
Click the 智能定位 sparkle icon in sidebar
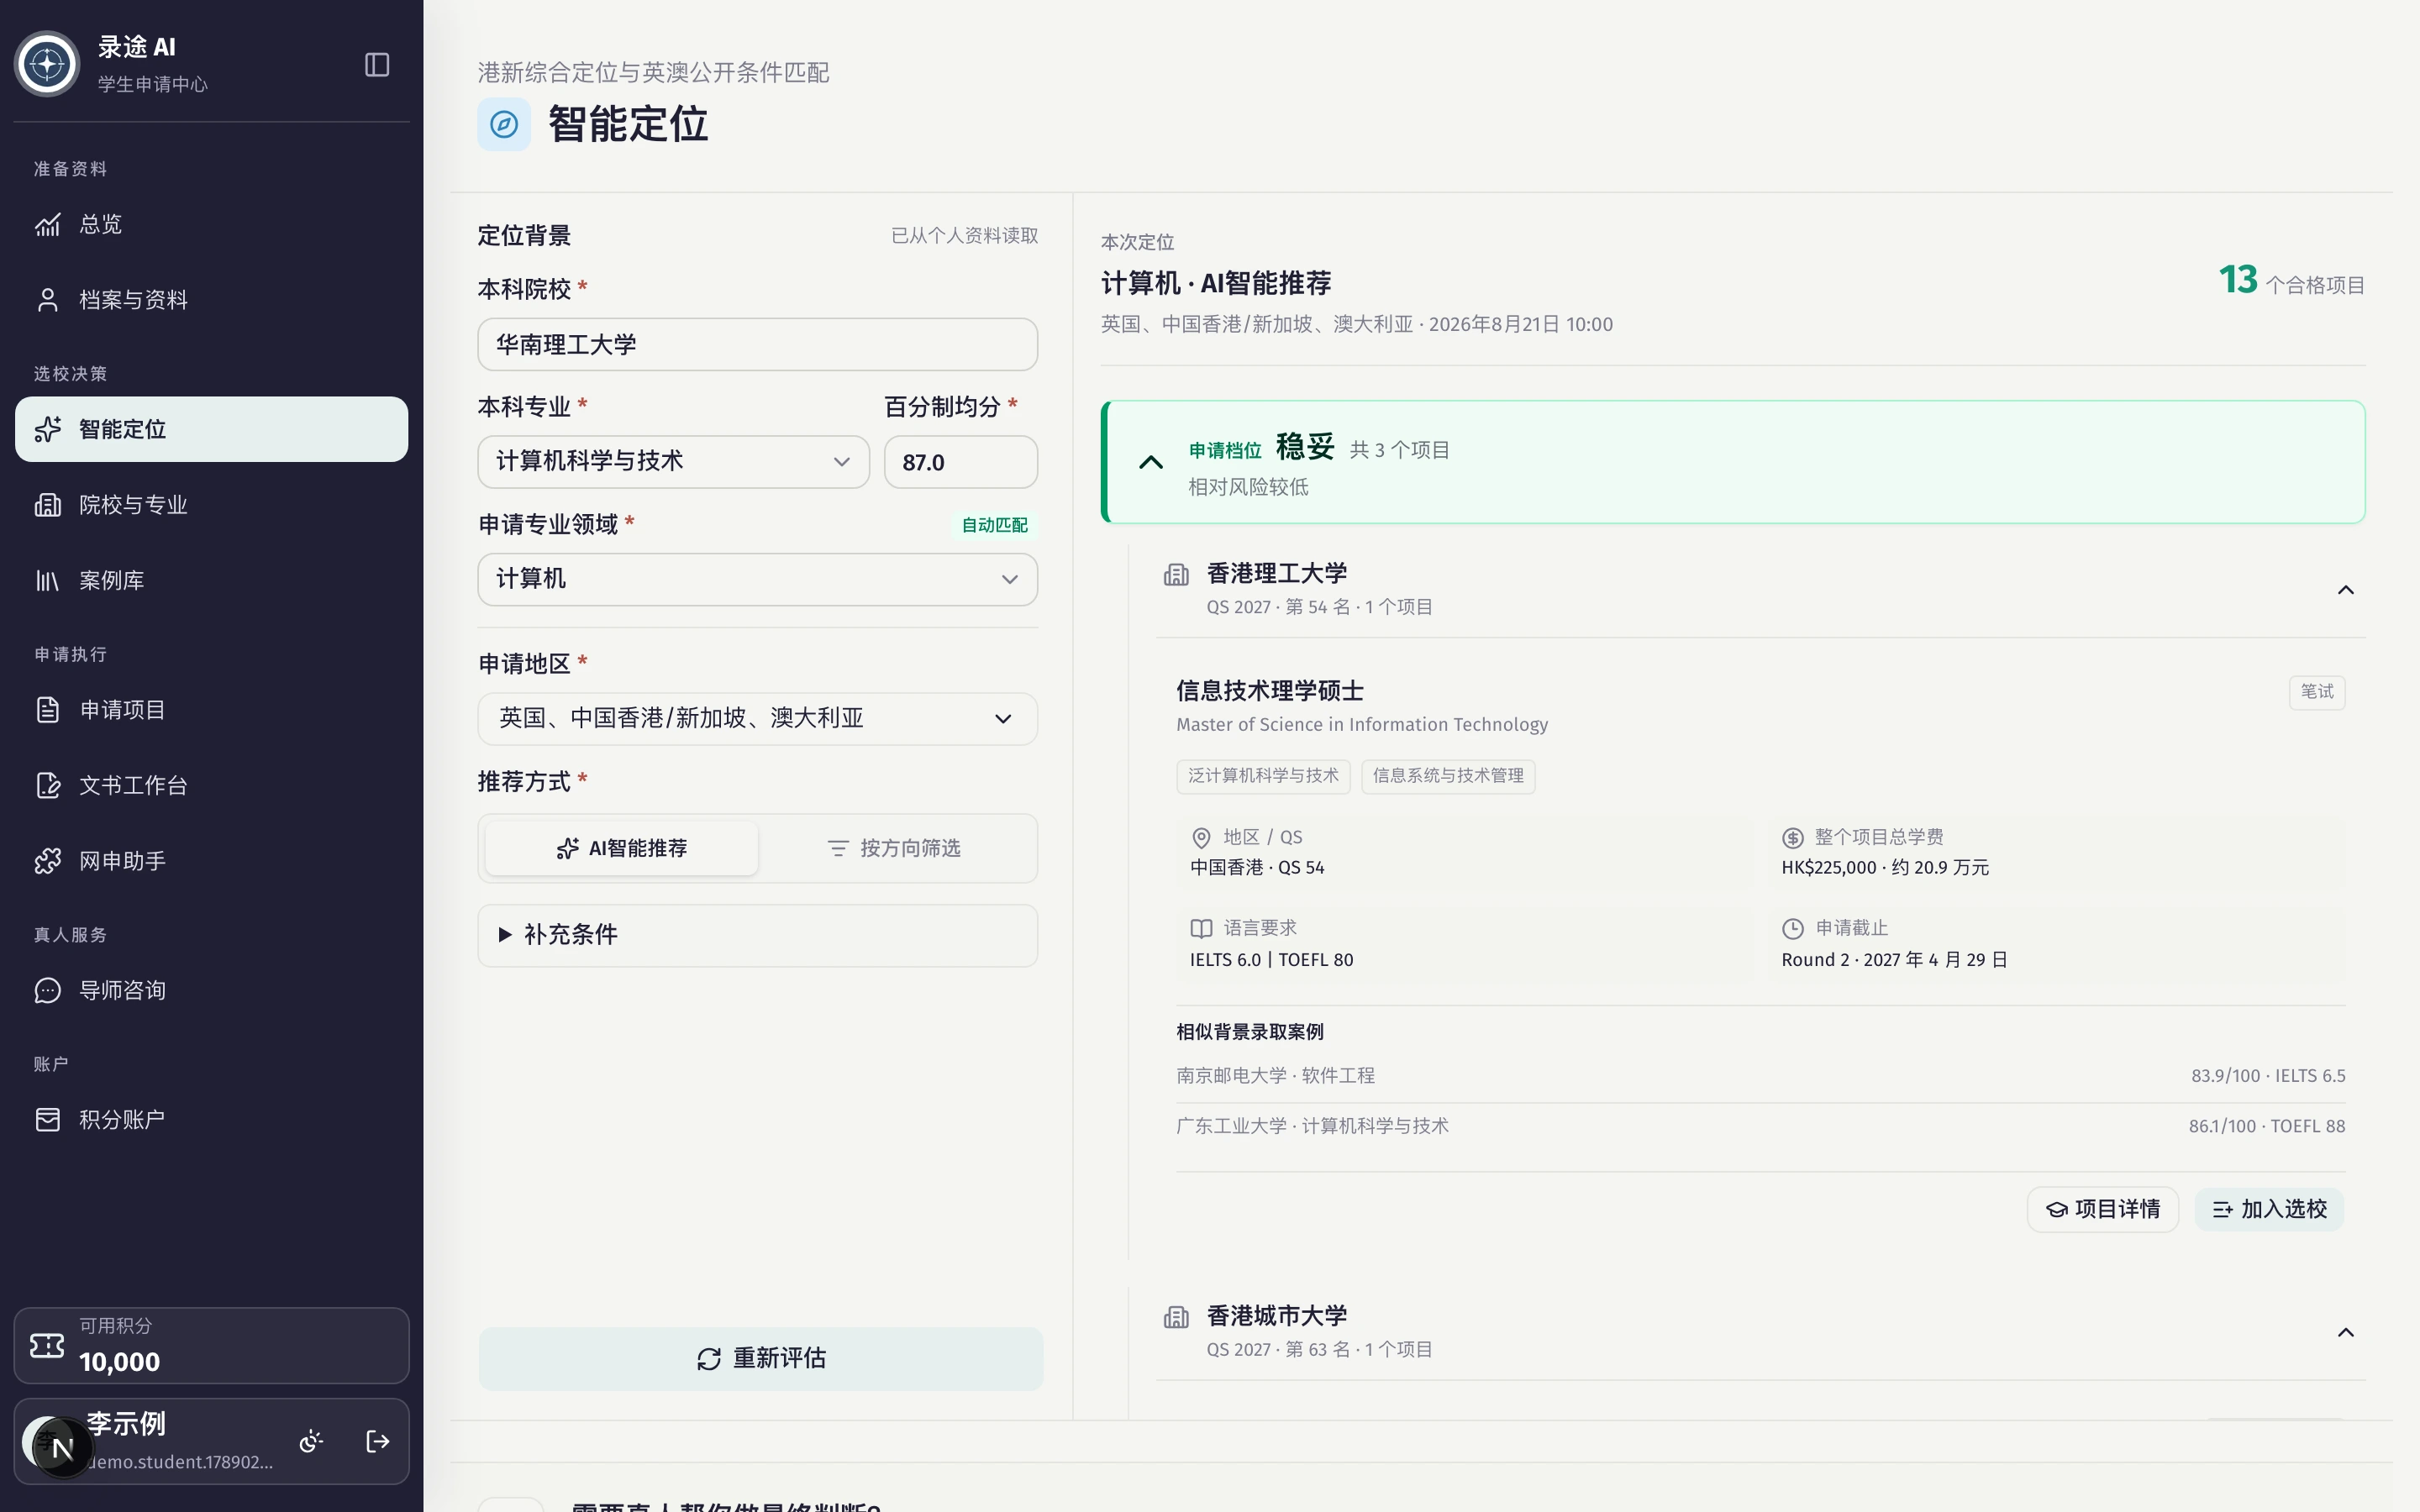[x=48, y=430]
